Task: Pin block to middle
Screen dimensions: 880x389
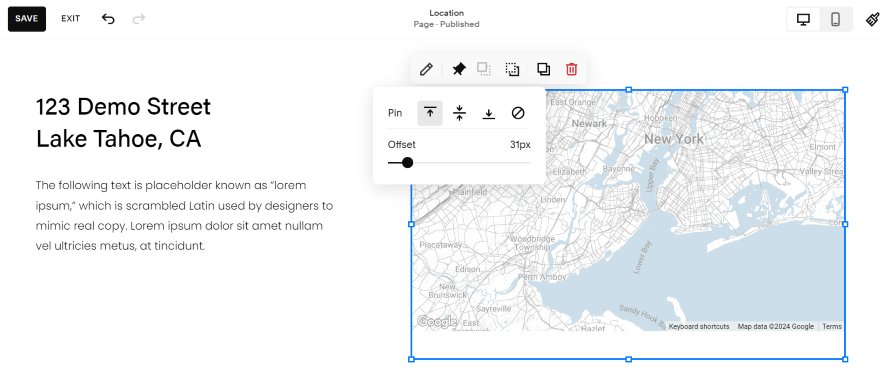Action: tap(460, 113)
